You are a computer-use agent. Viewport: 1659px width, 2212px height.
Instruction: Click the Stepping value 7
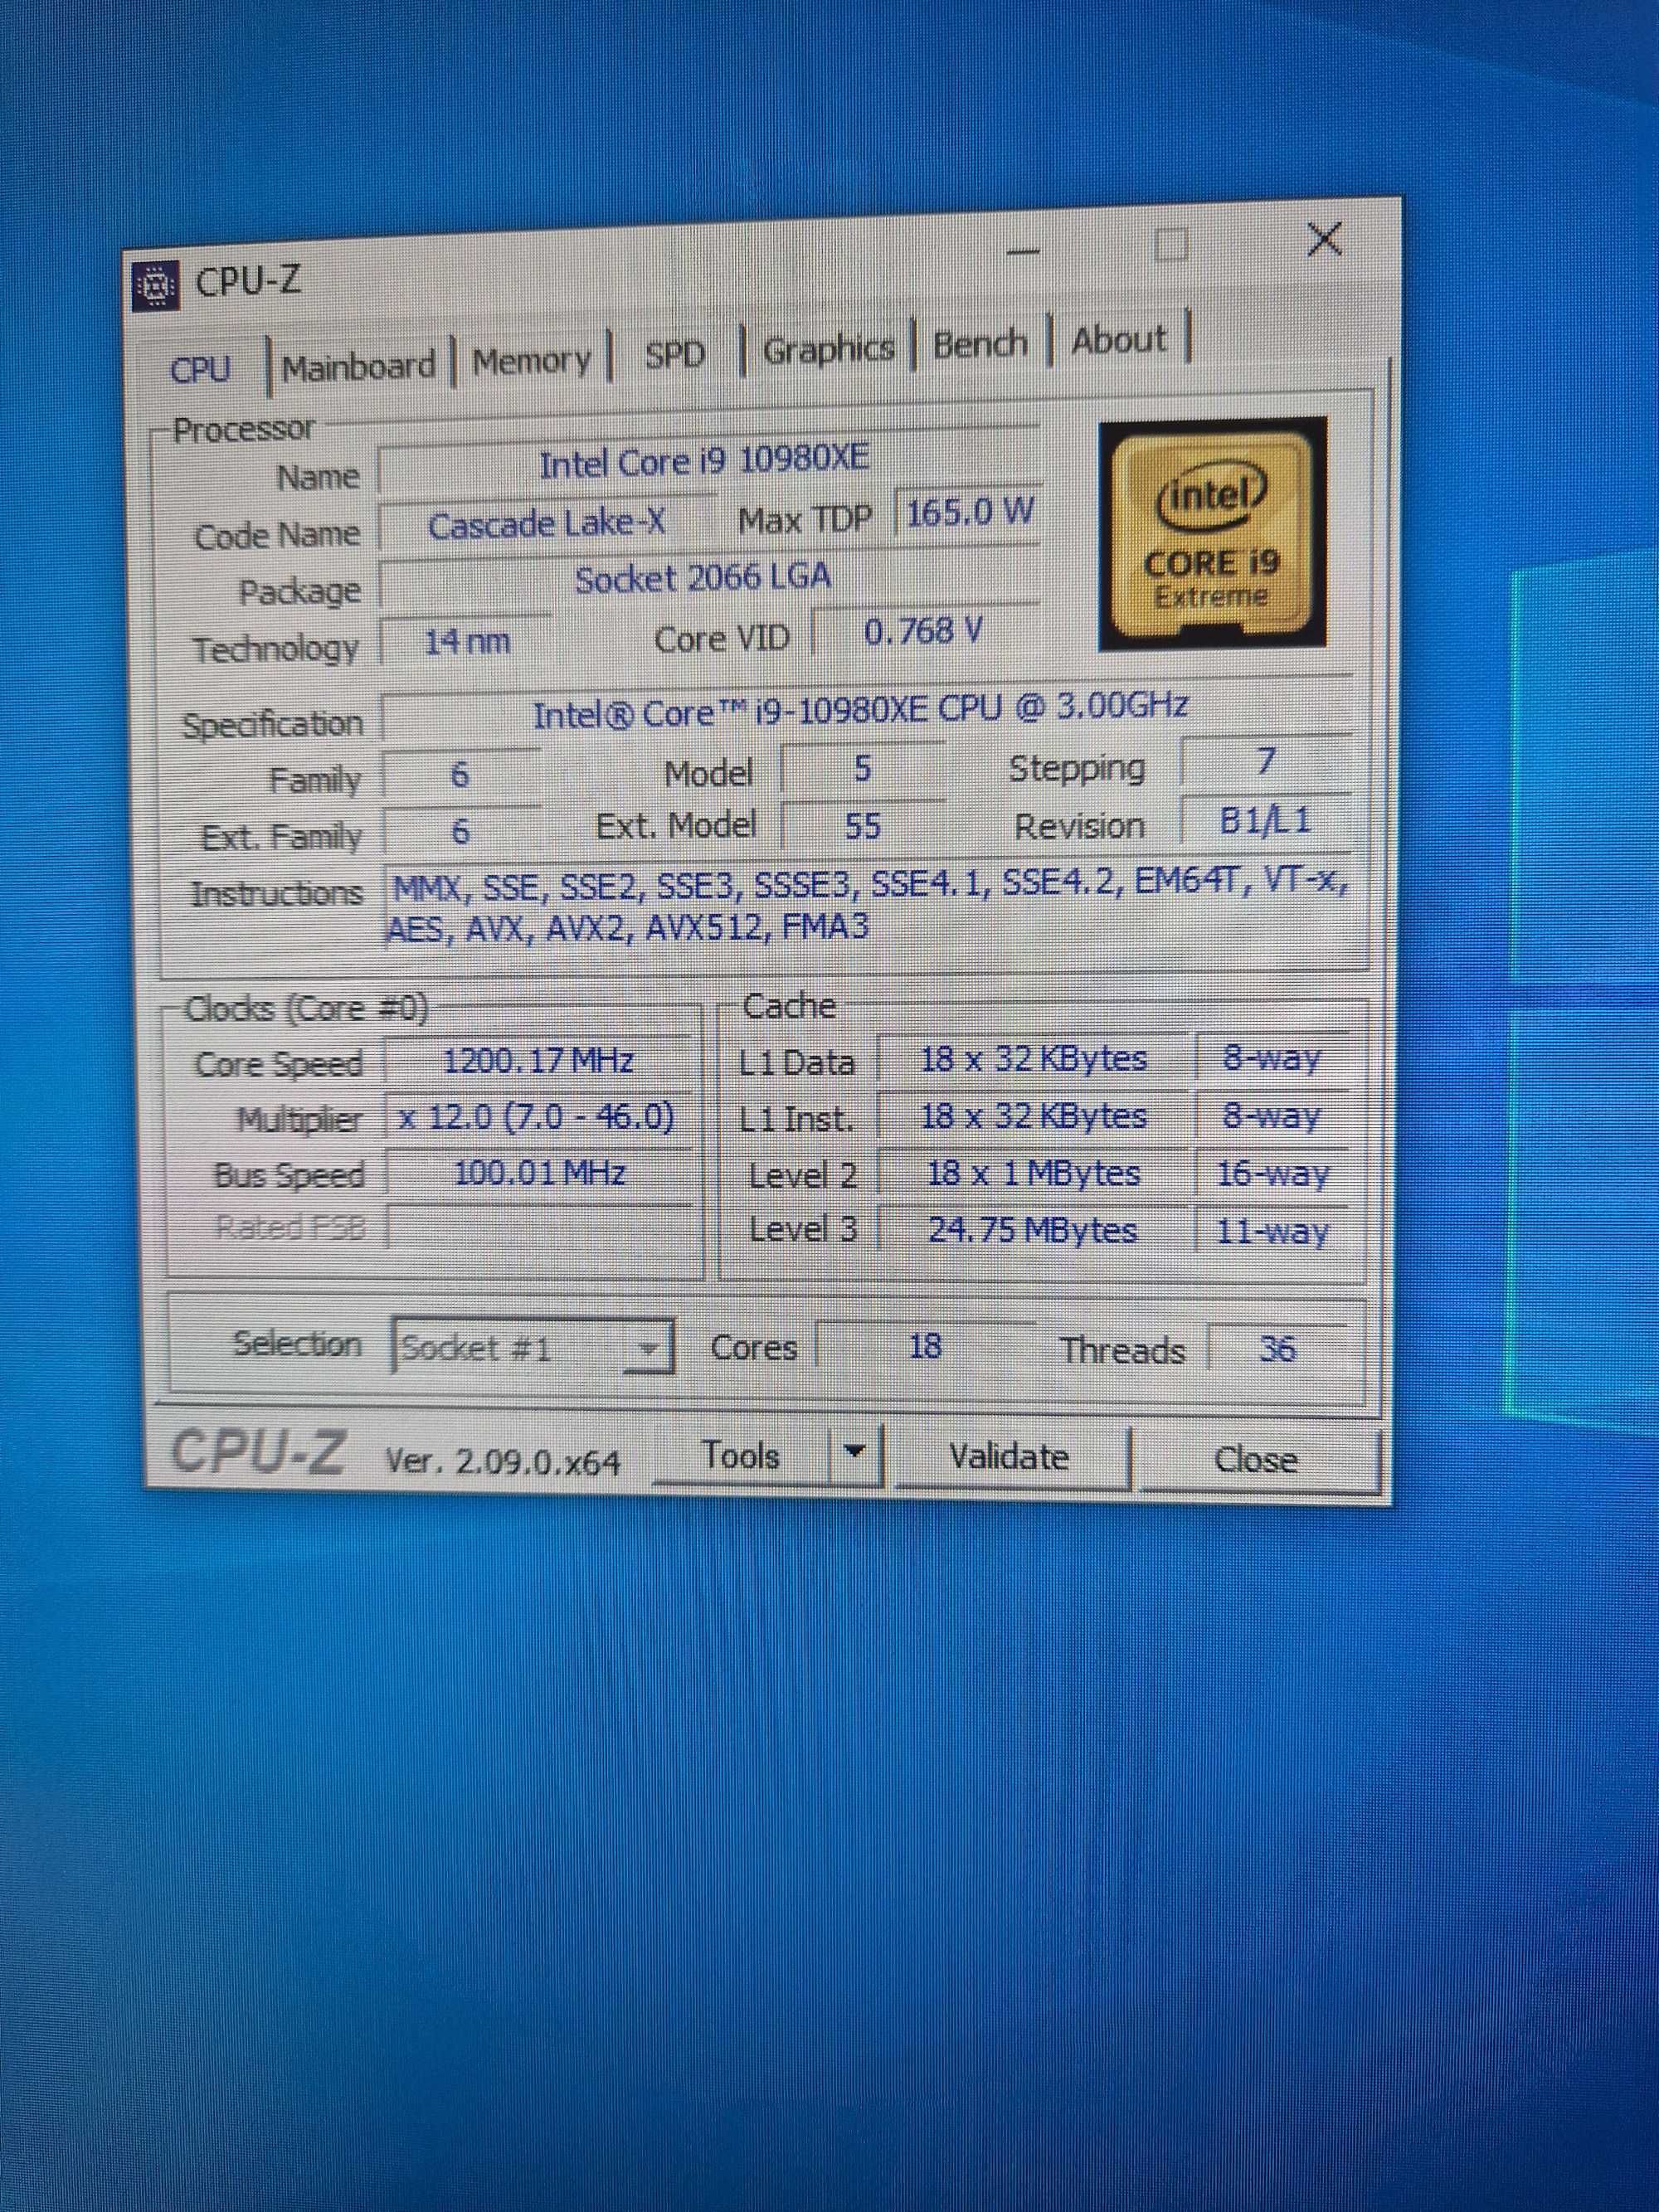click(x=1265, y=762)
